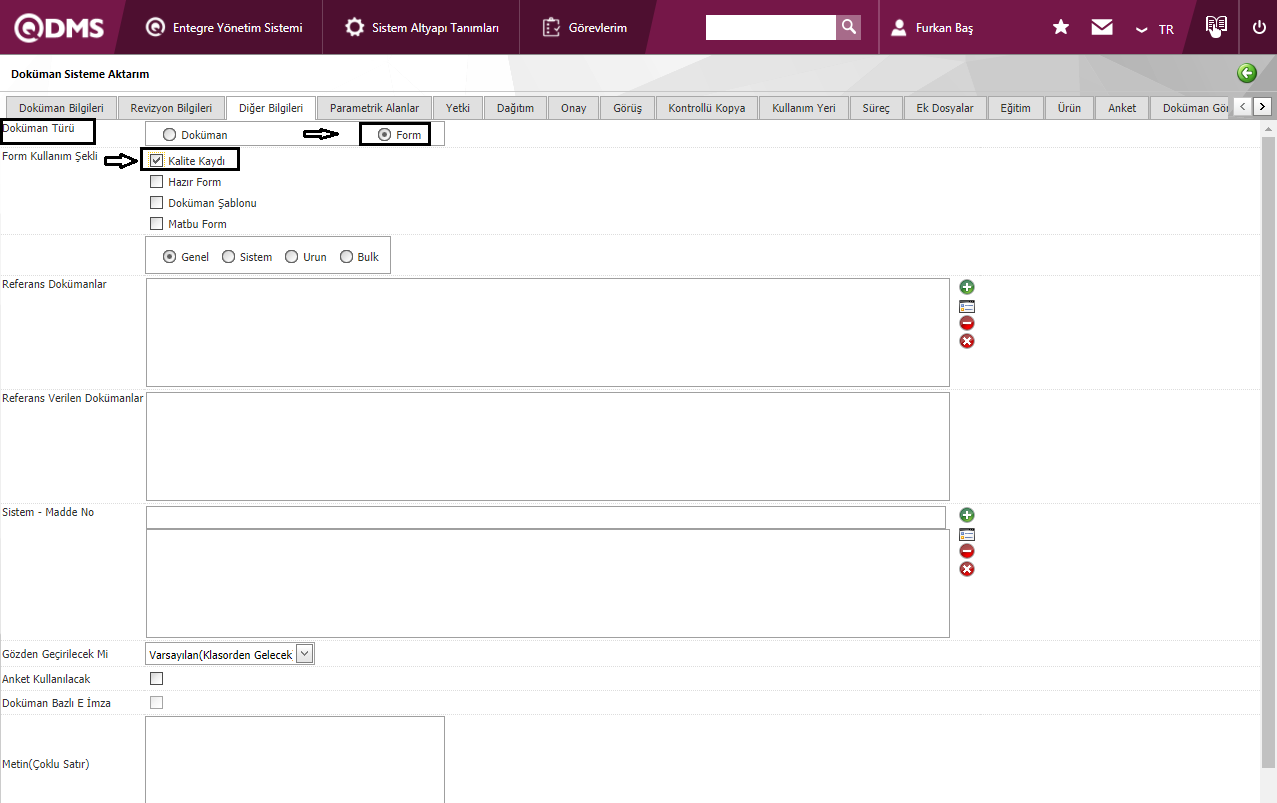Click the Referans Dokümanlar list box
The image size is (1277, 803).
tap(548, 332)
